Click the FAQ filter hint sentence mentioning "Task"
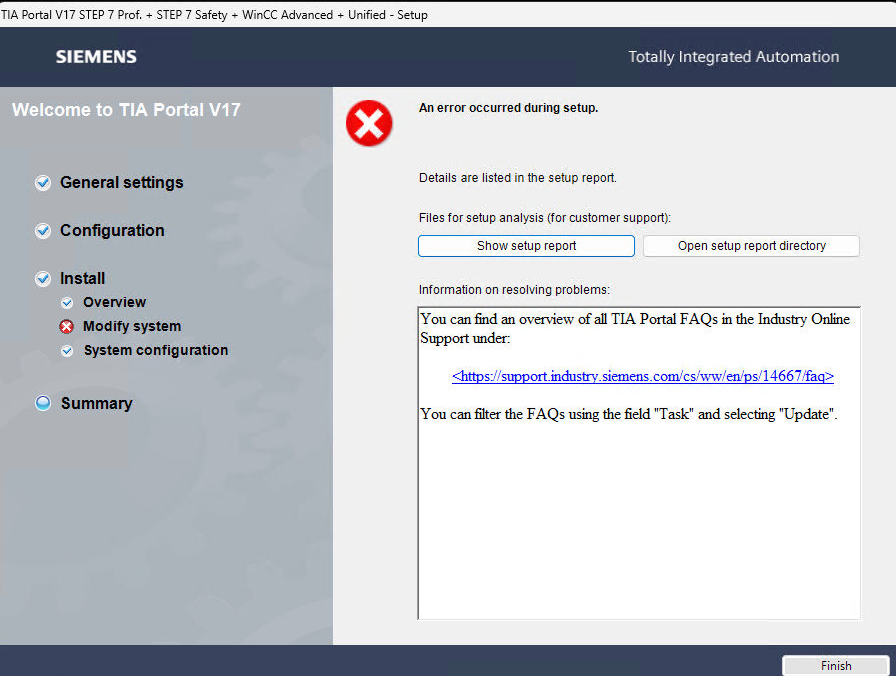Viewport: 896px width, 676px height. (x=629, y=414)
